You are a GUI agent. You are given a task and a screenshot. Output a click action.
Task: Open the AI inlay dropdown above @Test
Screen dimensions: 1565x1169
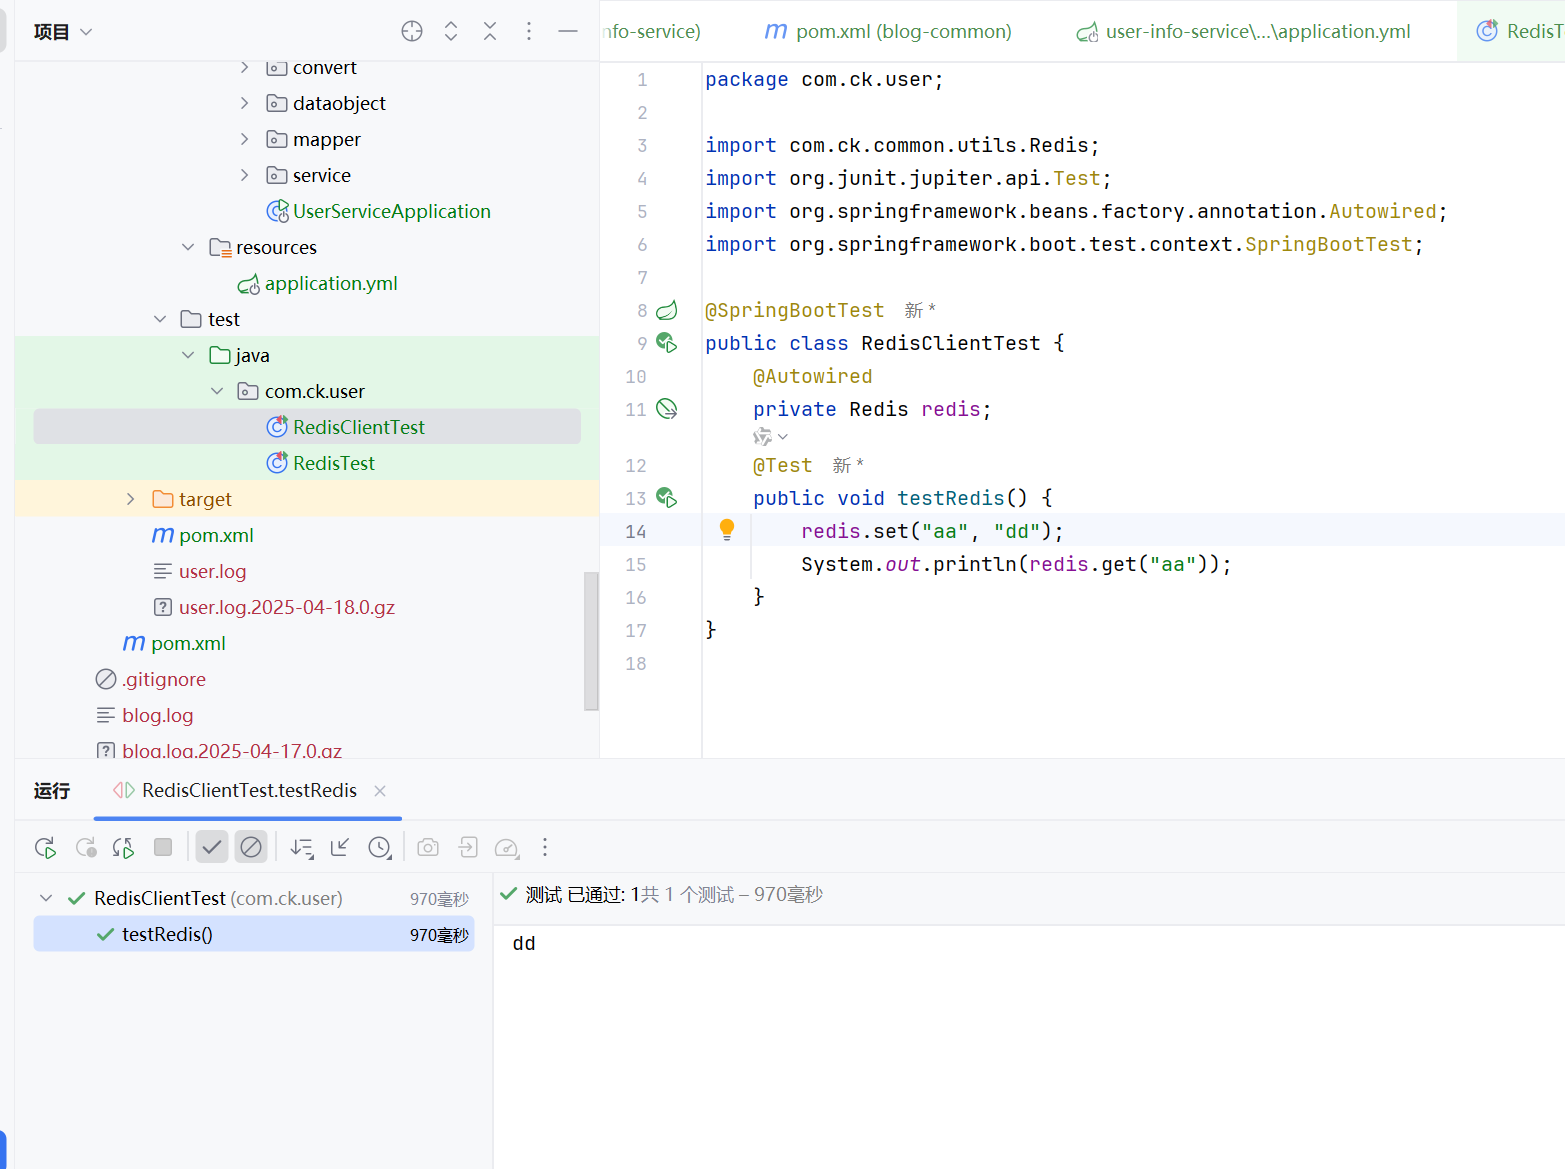tap(770, 437)
